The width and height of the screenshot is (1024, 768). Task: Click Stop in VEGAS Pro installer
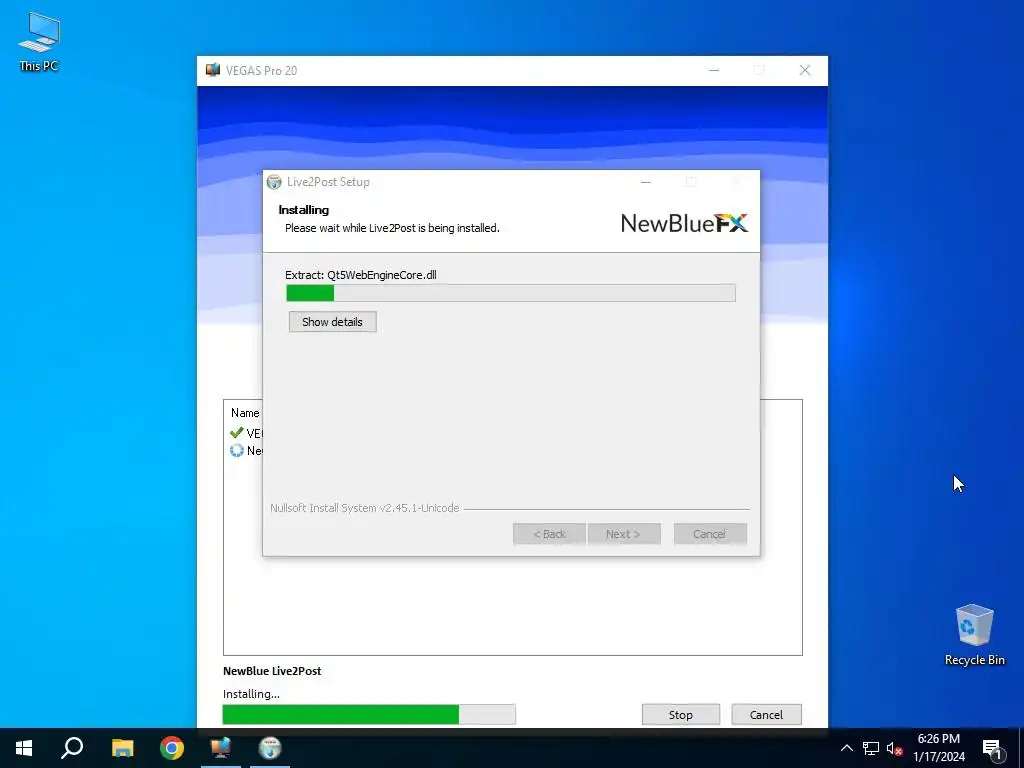pos(680,715)
